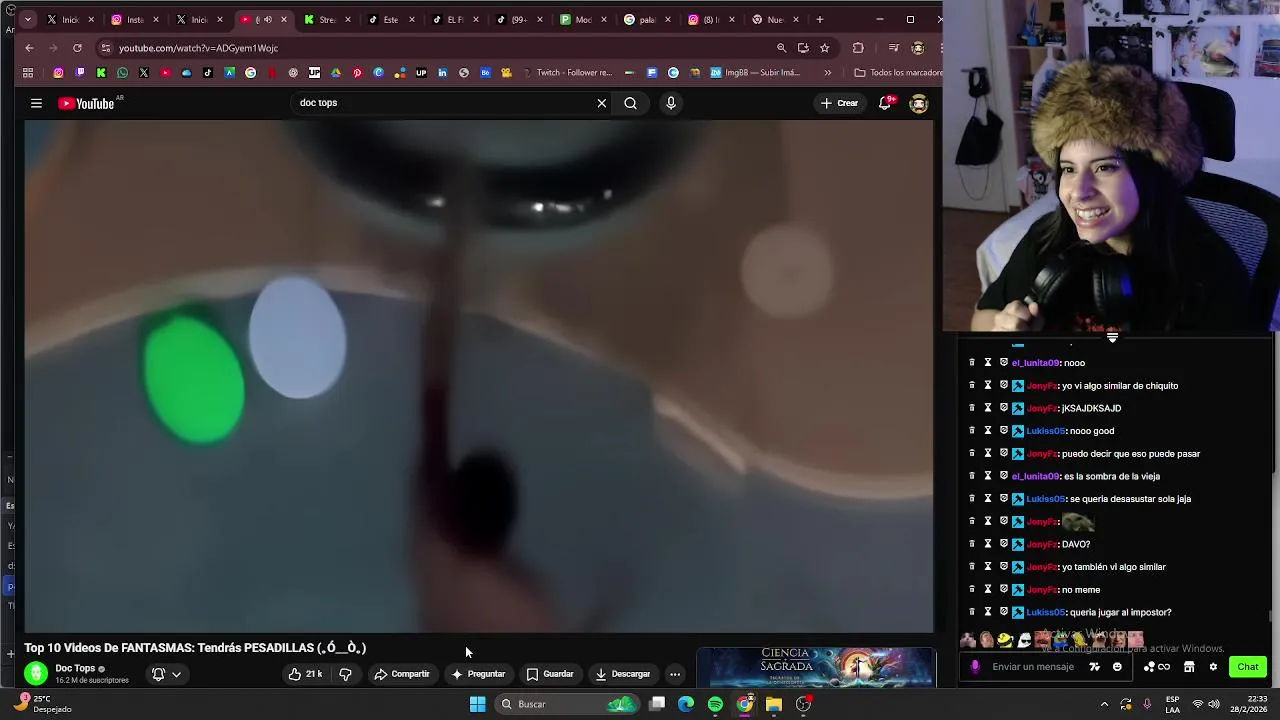Viewport: 1280px width, 720px height.
Task: Switch to the 'Nue' tab
Action: [775, 19]
